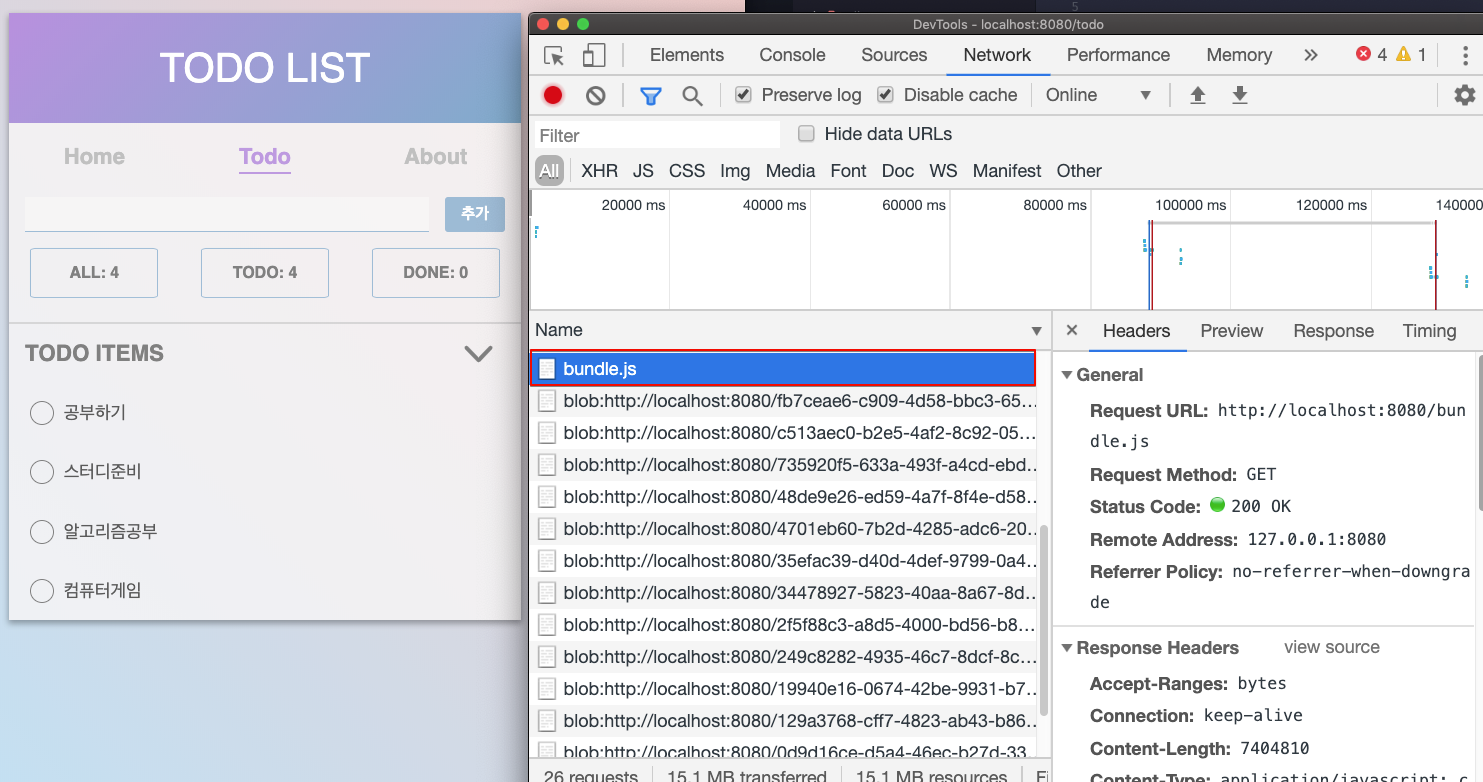Screen dimensions: 1483x782
Task: Click the Todo nav link
Action: pos(265,157)
